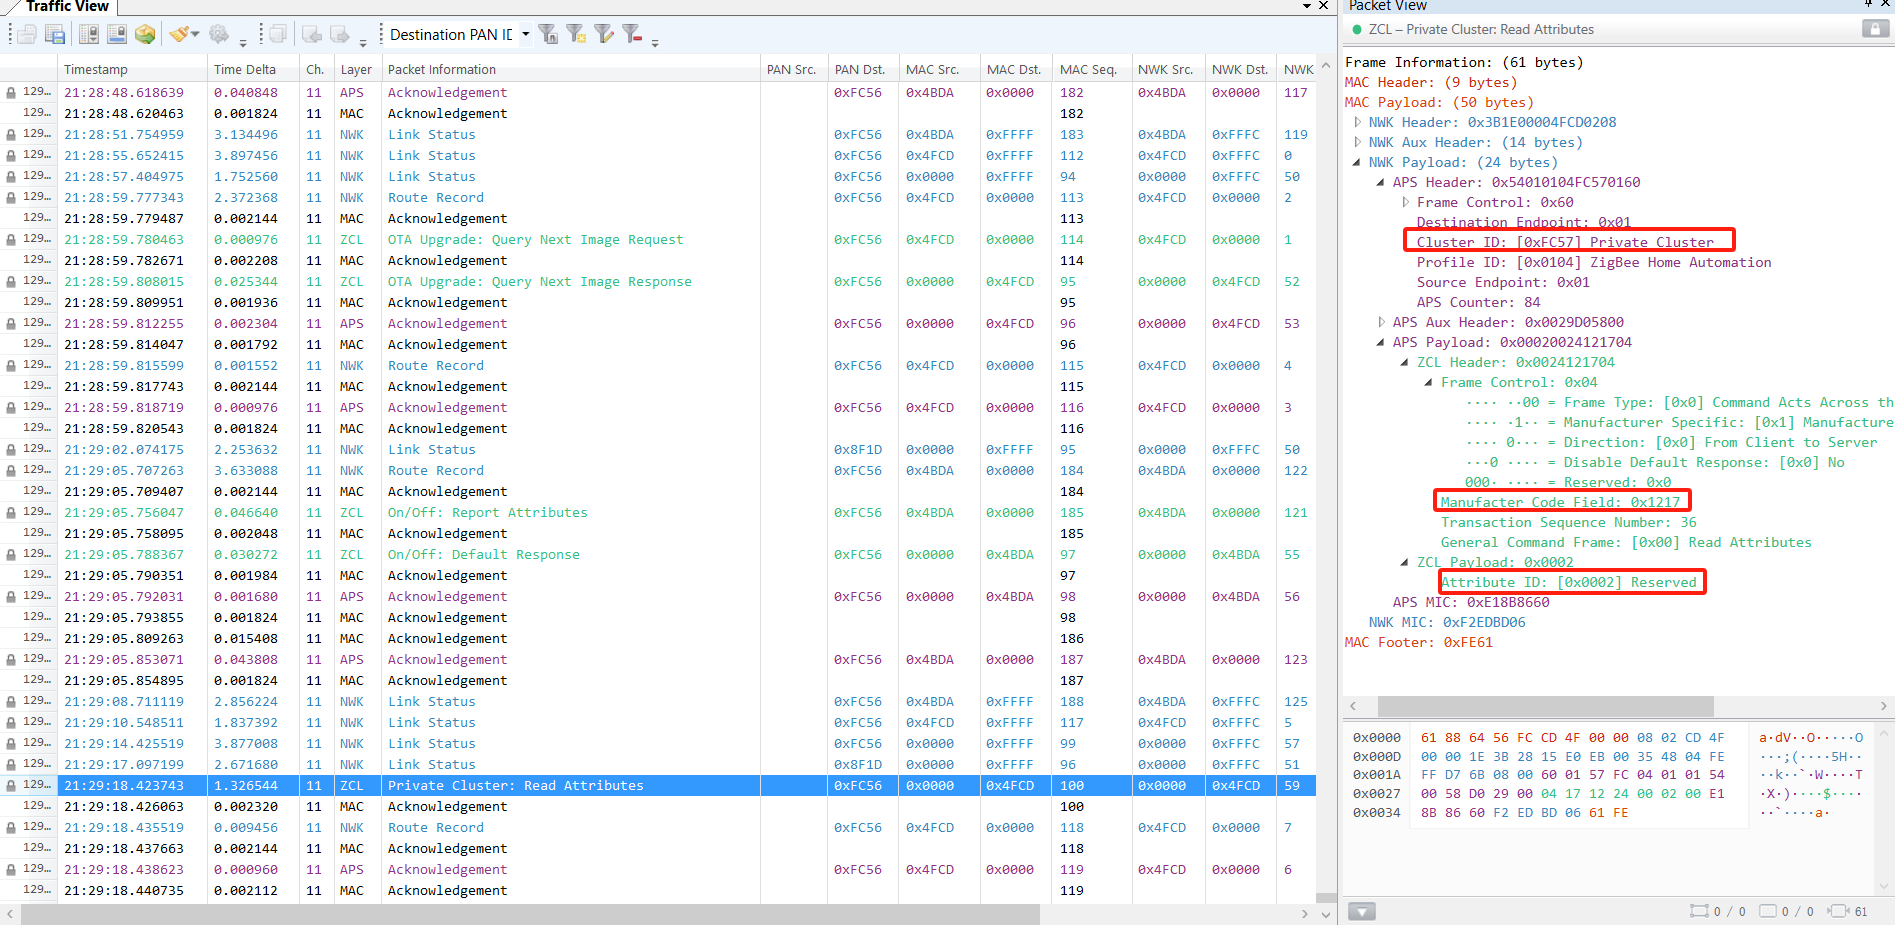Select the Private Cluster: Read Attributes packet row
1895x925 pixels.
click(658, 786)
